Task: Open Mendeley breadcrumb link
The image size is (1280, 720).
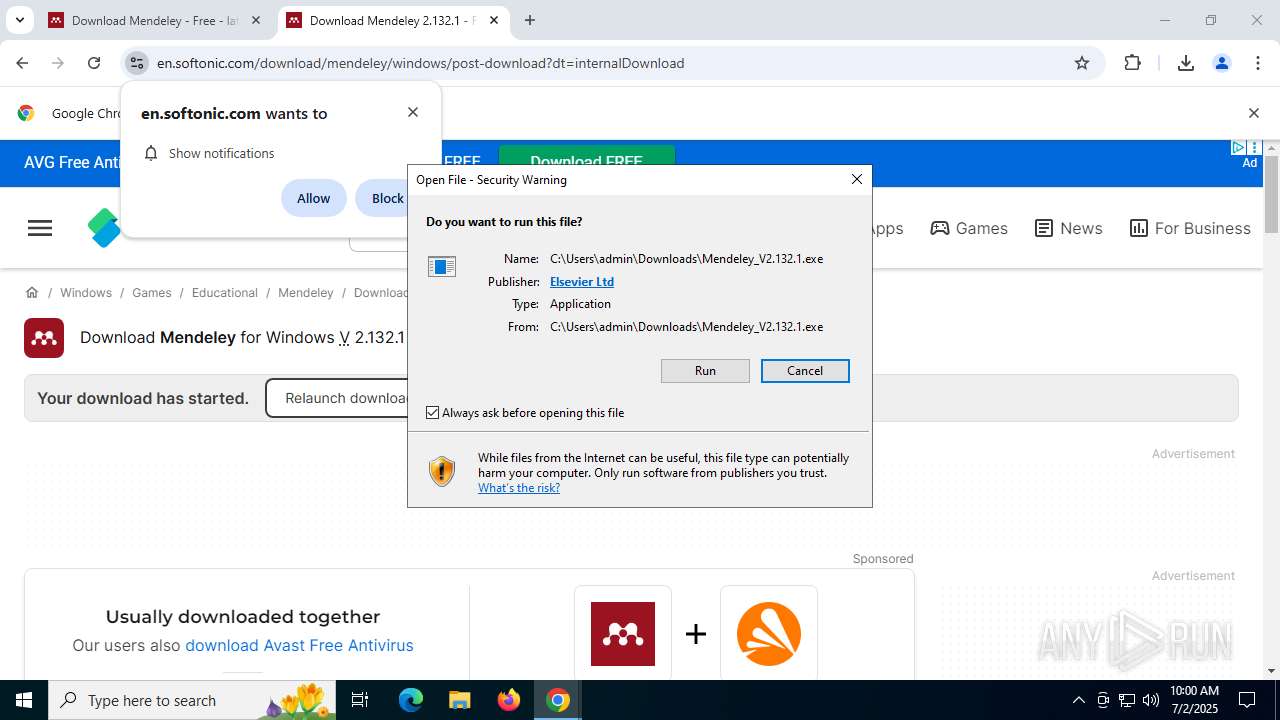Action: click(306, 292)
